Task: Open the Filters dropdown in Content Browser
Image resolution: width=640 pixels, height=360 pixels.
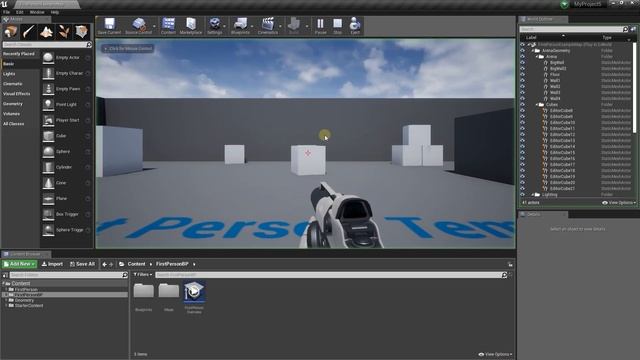Action: pos(143,275)
